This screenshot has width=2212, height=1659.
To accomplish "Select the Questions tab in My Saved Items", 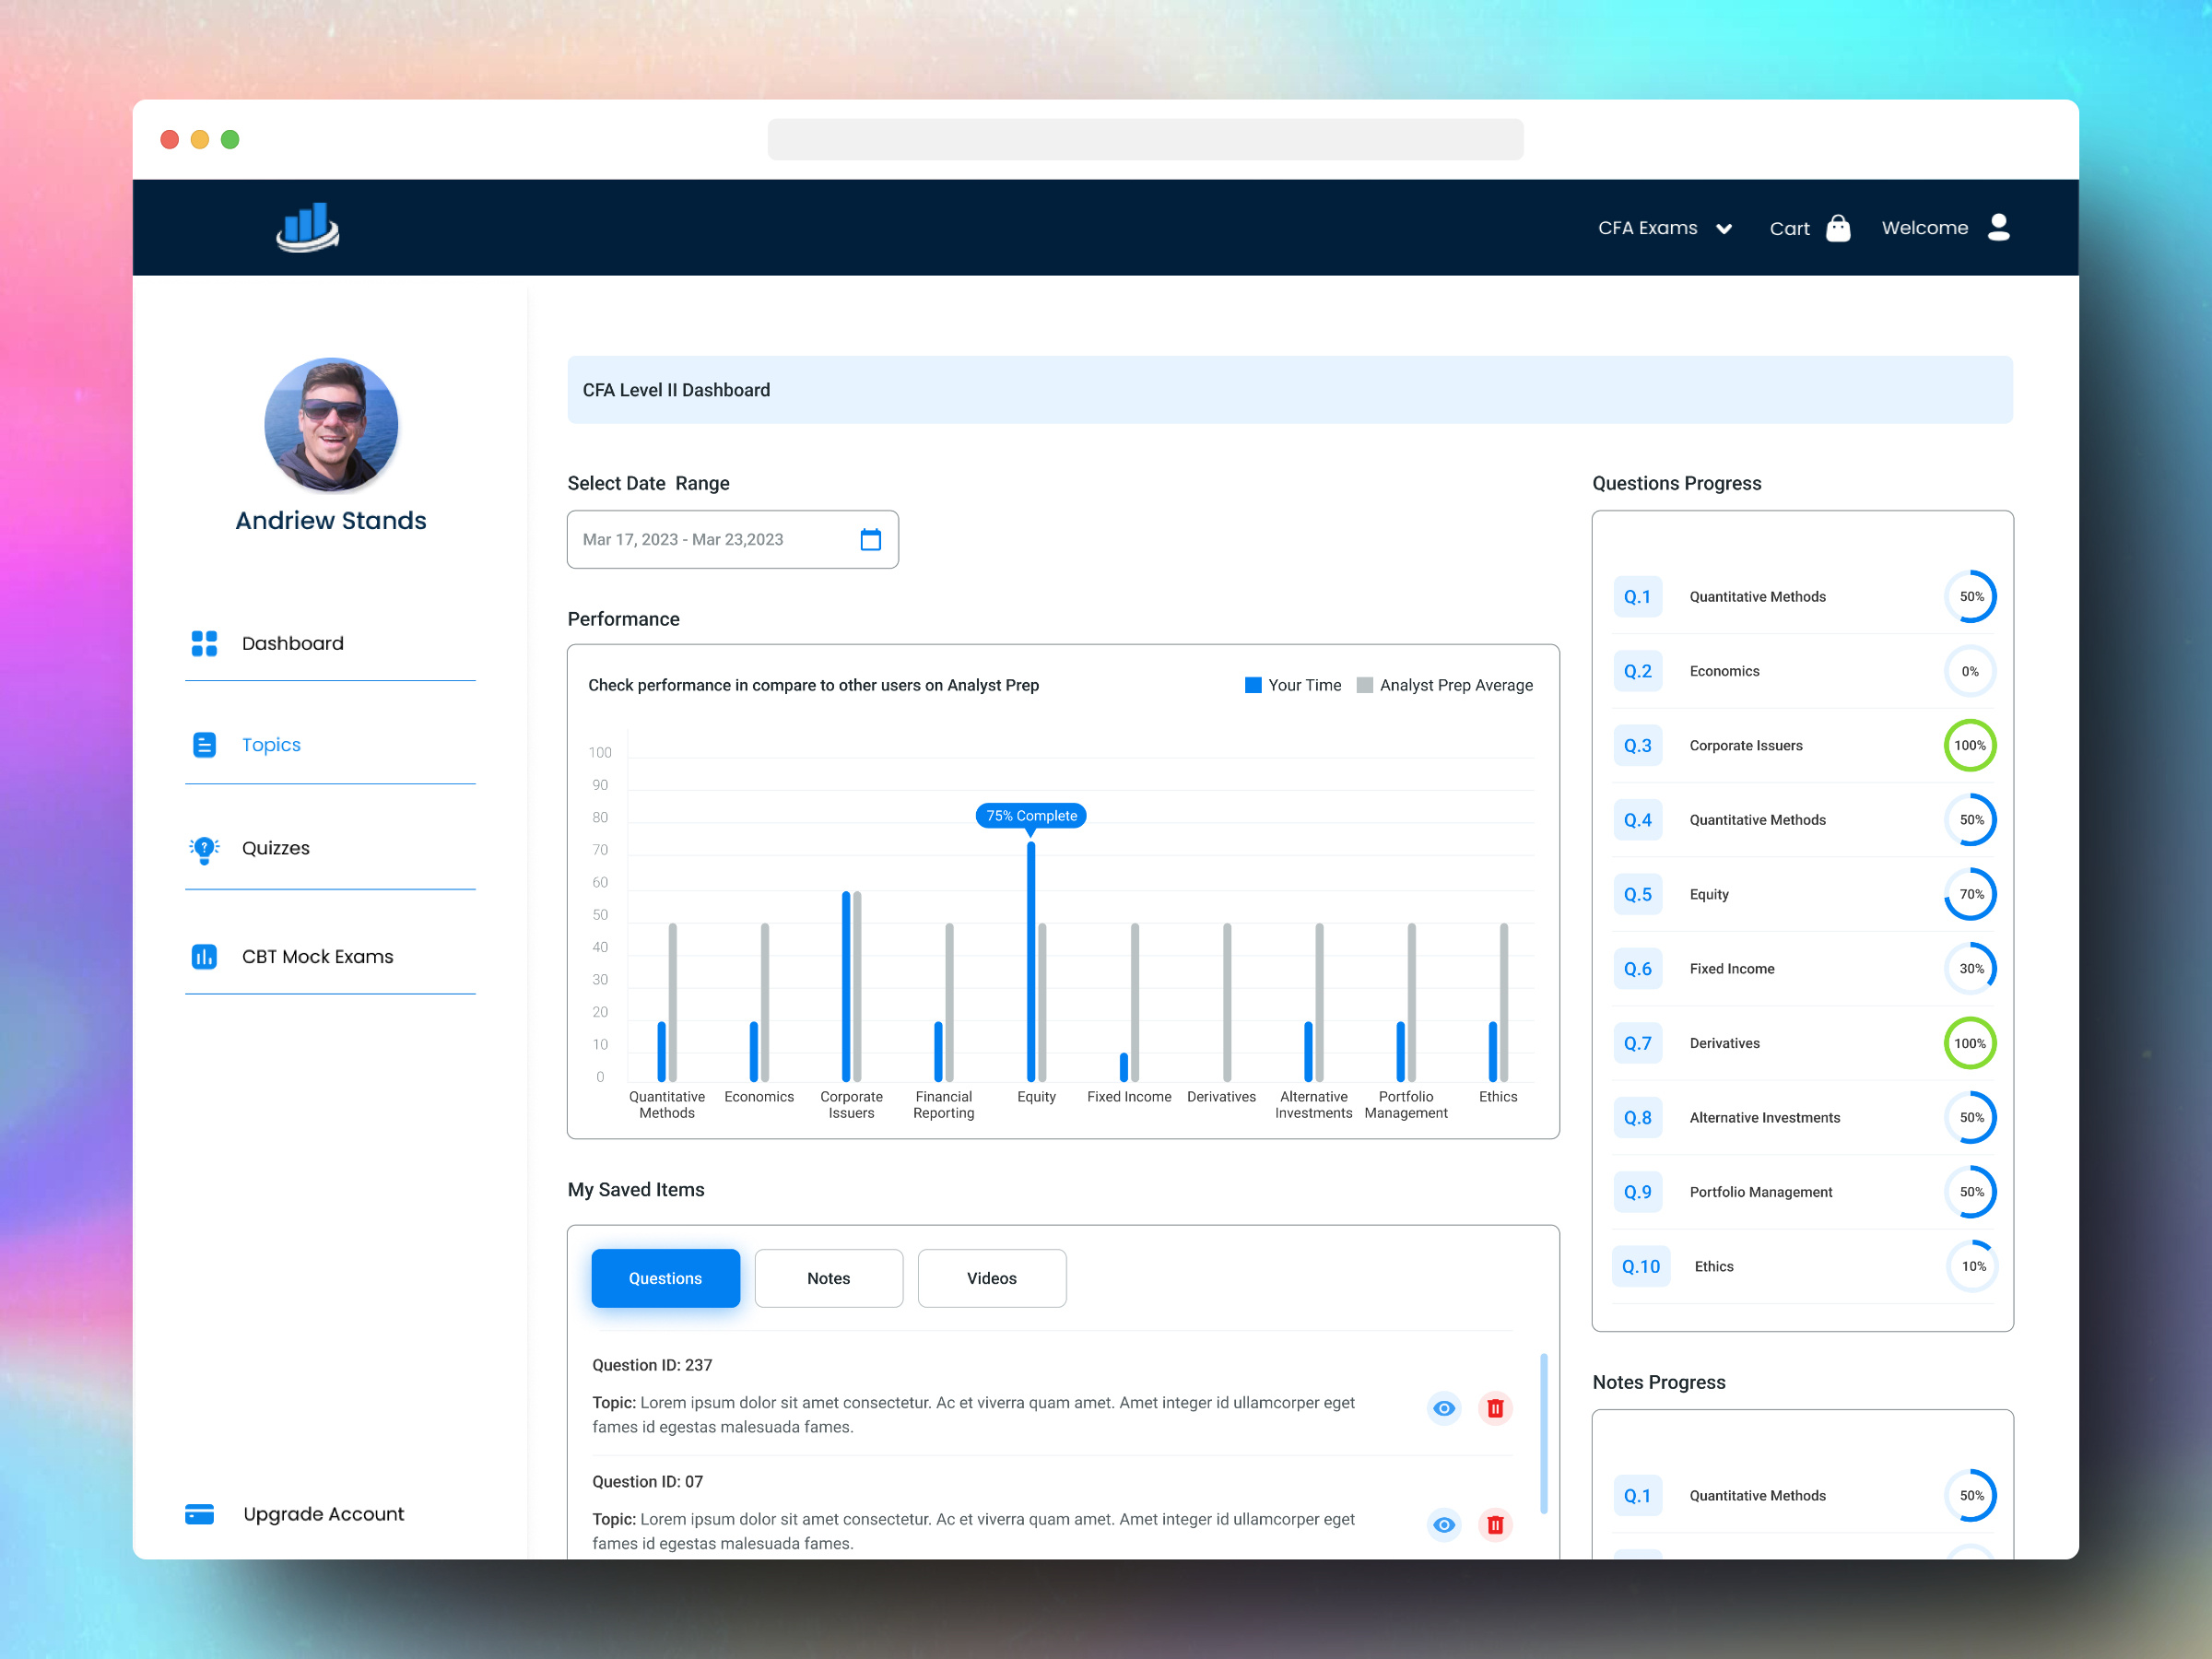I will [x=665, y=1278].
